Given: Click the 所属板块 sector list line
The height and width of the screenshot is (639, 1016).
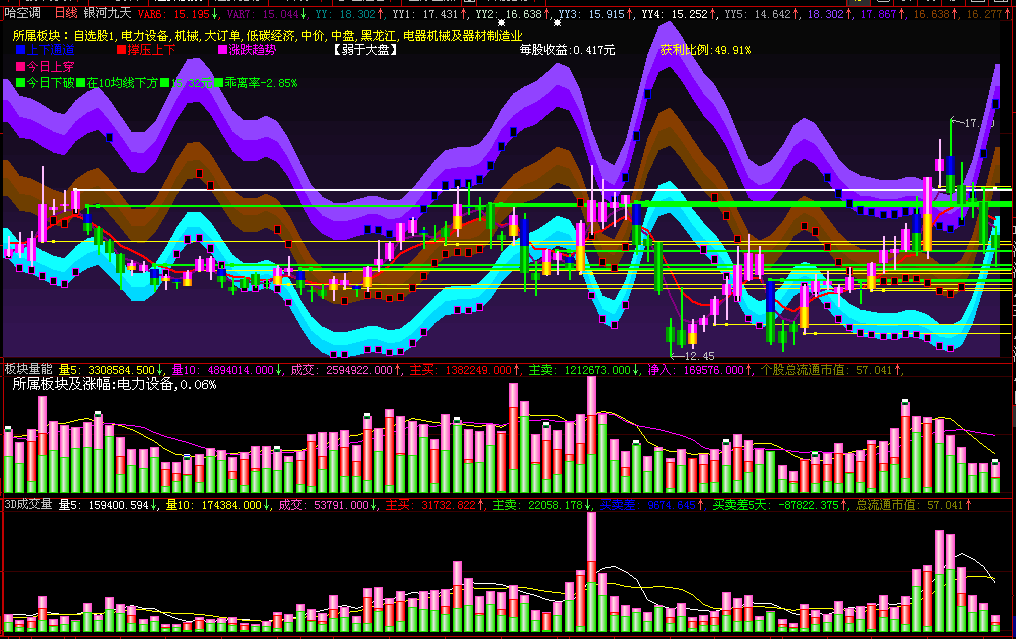Looking at the screenshot, I should [268, 36].
